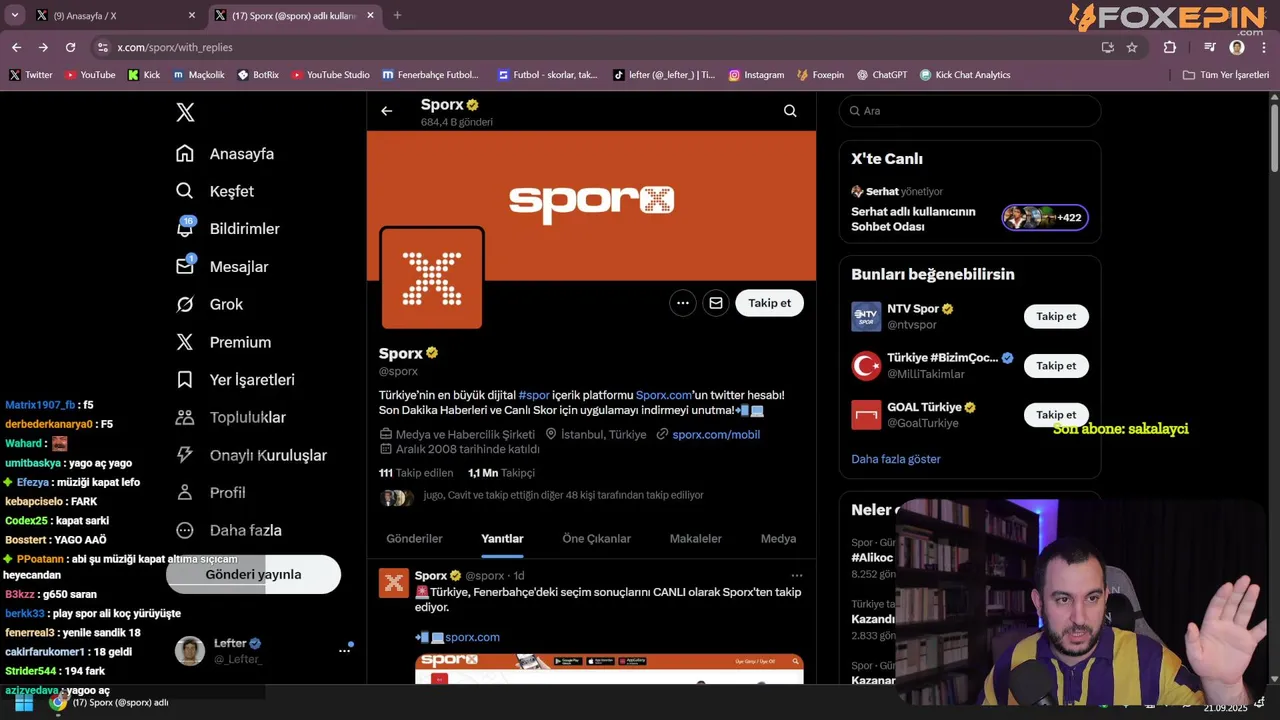Image resolution: width=1280 pixels, height=720 pixels.
Task: Open Instagram bookmark
Action: pyautogui.click(x=756, y=75)
